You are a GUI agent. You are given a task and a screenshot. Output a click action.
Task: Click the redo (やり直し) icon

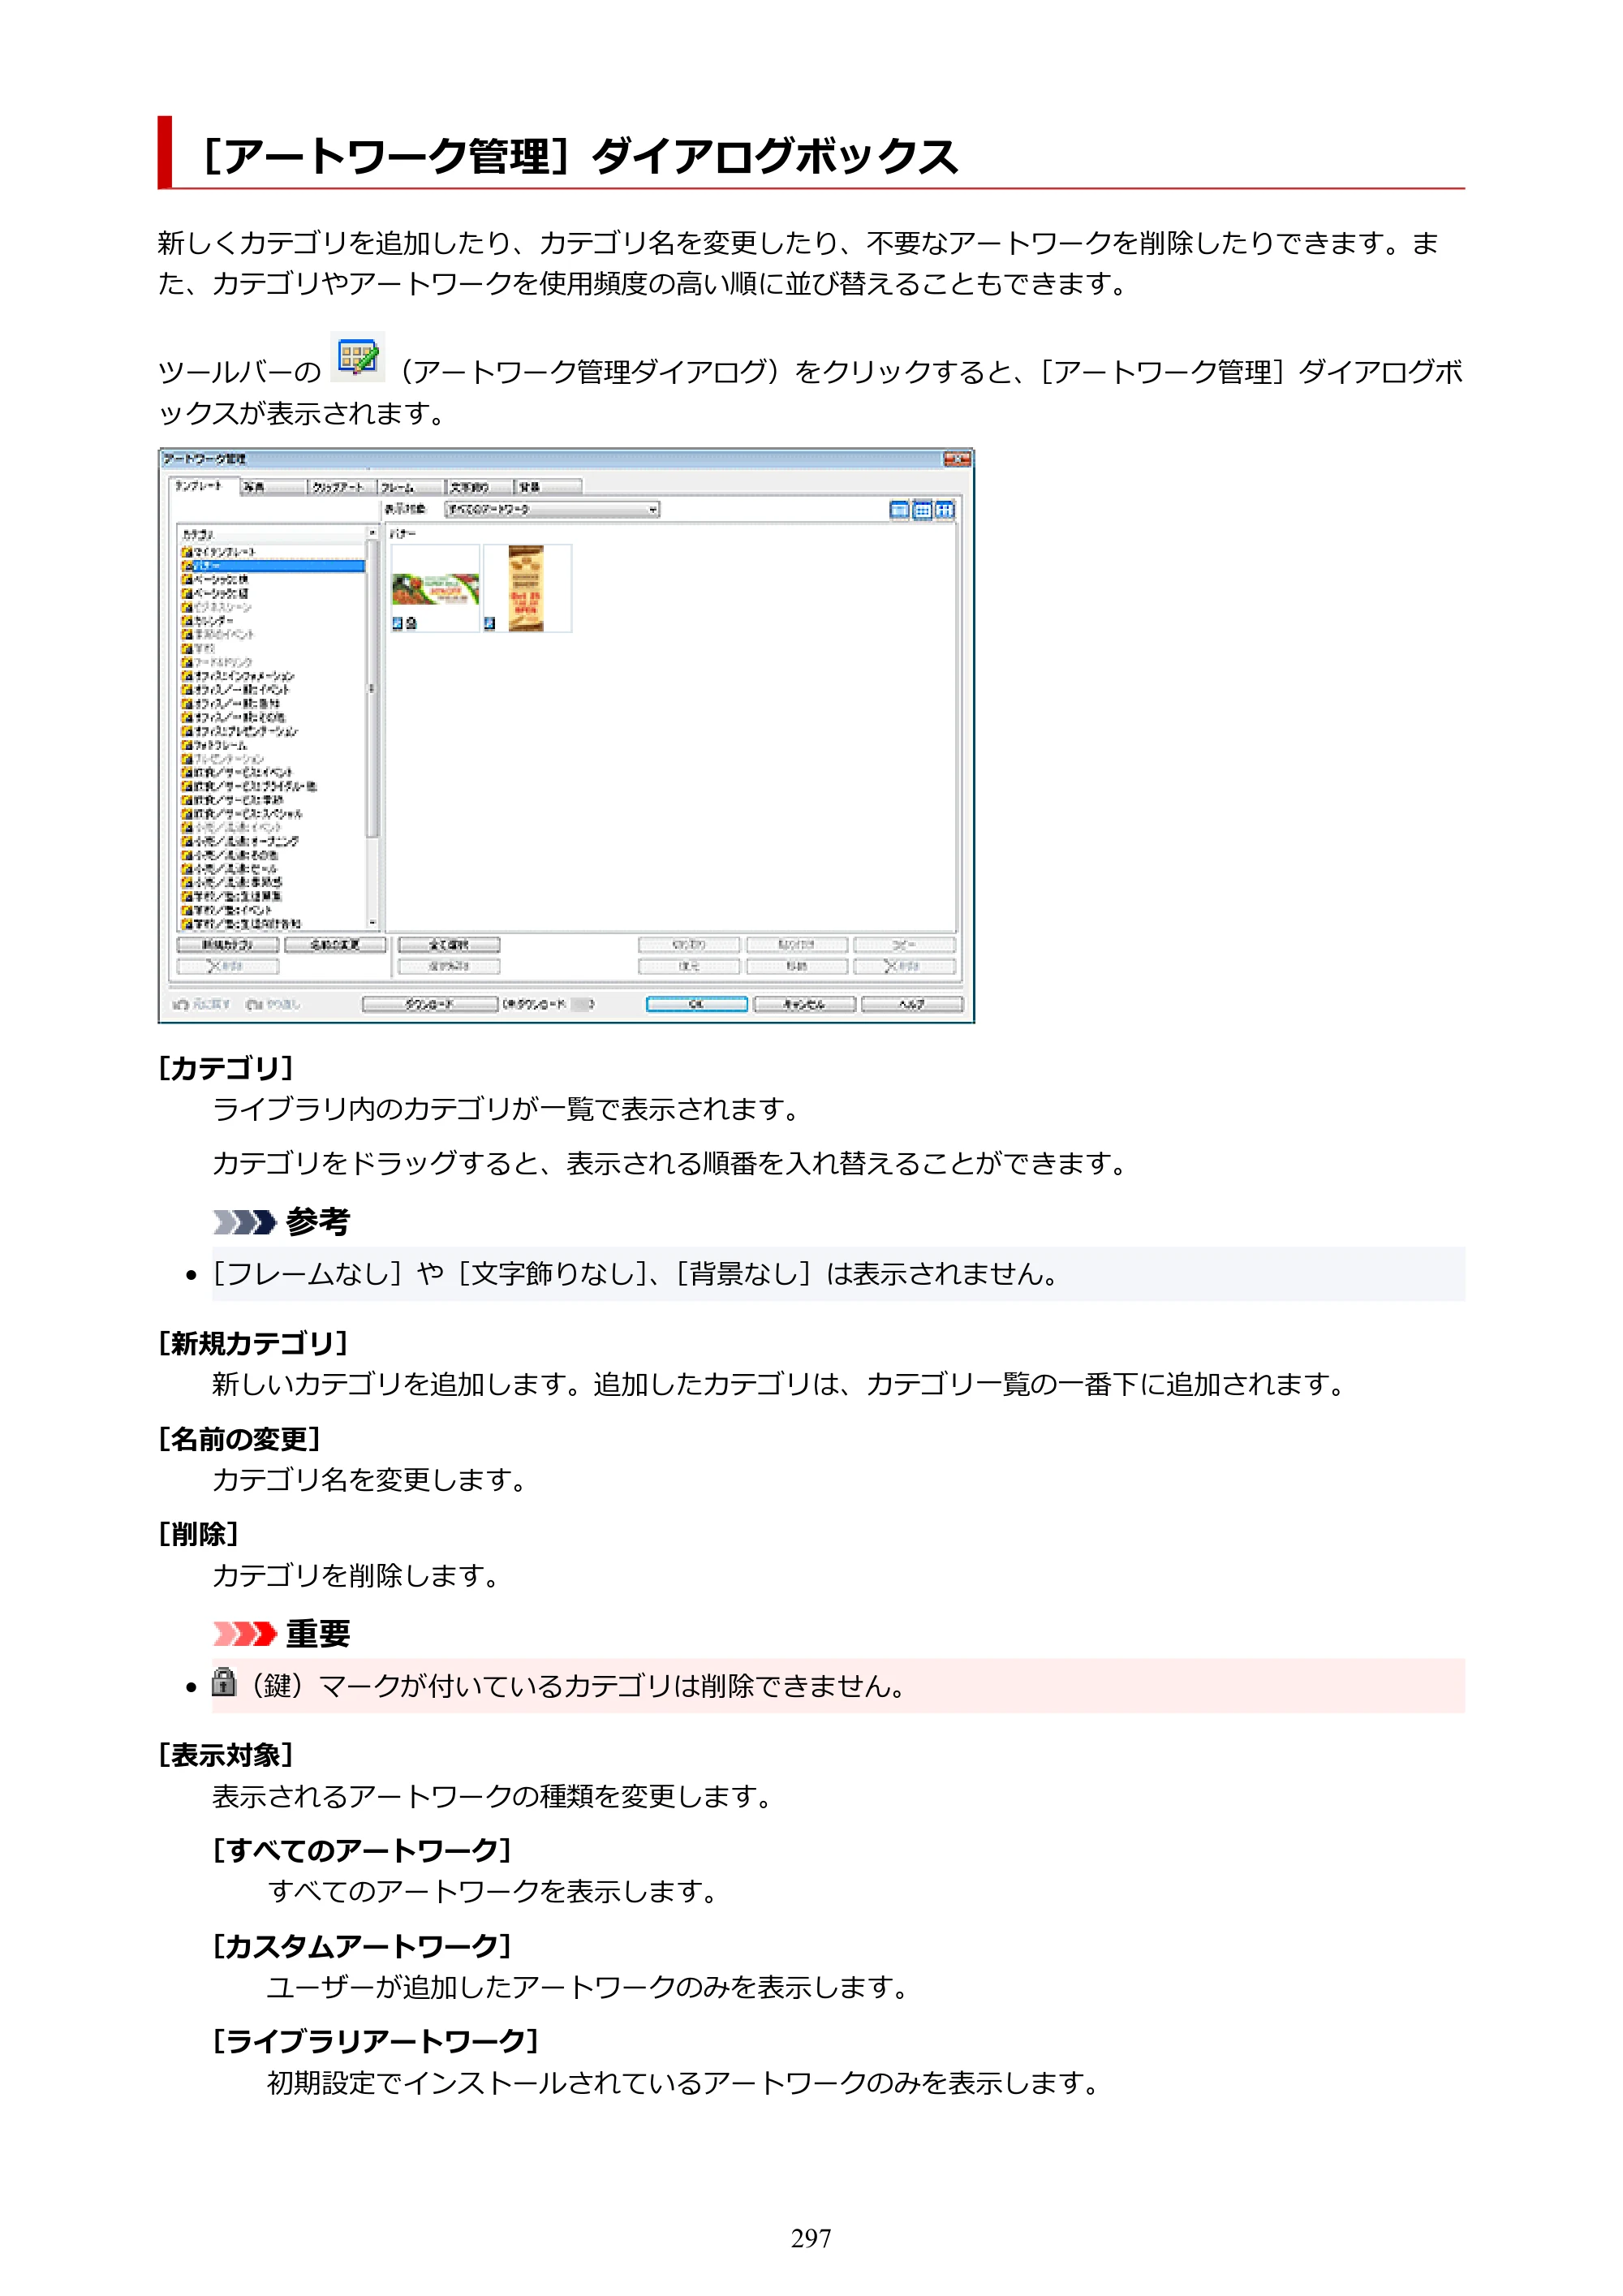pos(254,1004)
